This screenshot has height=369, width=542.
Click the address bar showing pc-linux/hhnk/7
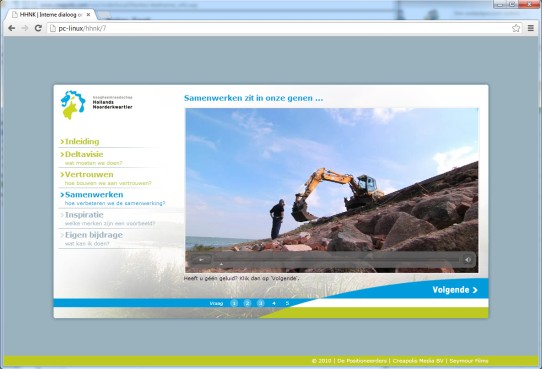coord(278,28)
